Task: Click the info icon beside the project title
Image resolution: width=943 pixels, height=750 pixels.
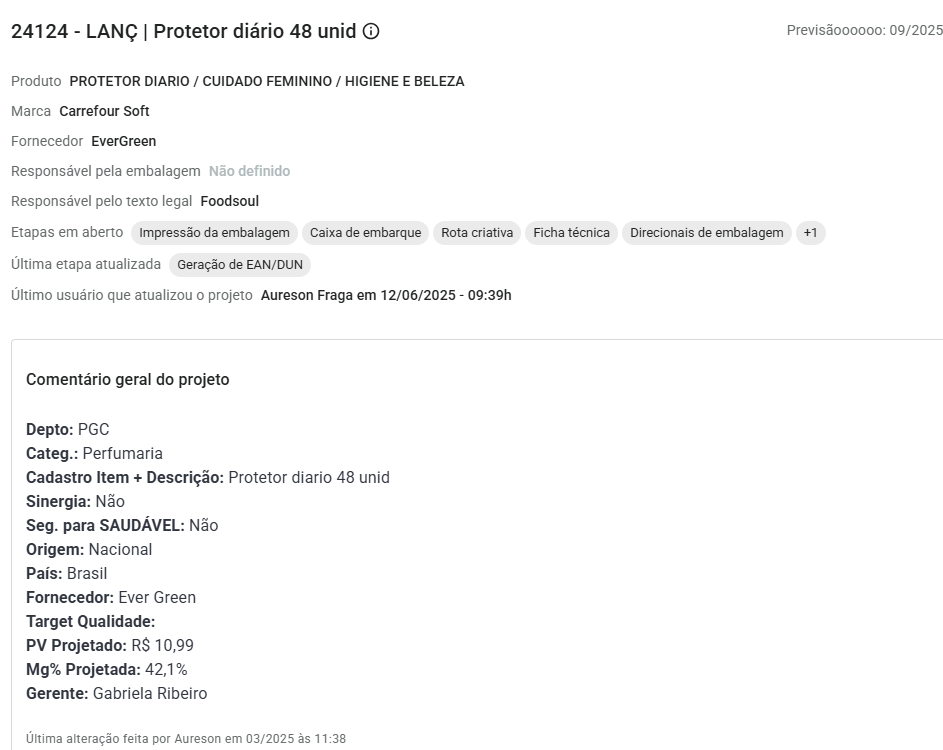Action: click(x=371, y=31)
